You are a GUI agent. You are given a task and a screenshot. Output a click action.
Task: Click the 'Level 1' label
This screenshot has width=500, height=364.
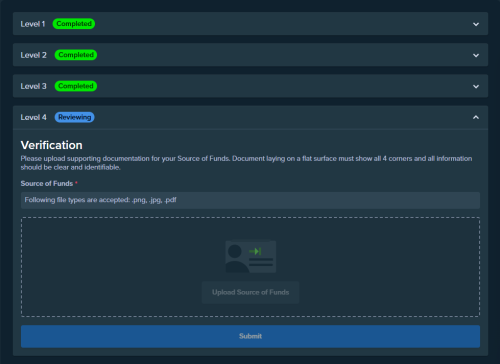tap(33, 24)
